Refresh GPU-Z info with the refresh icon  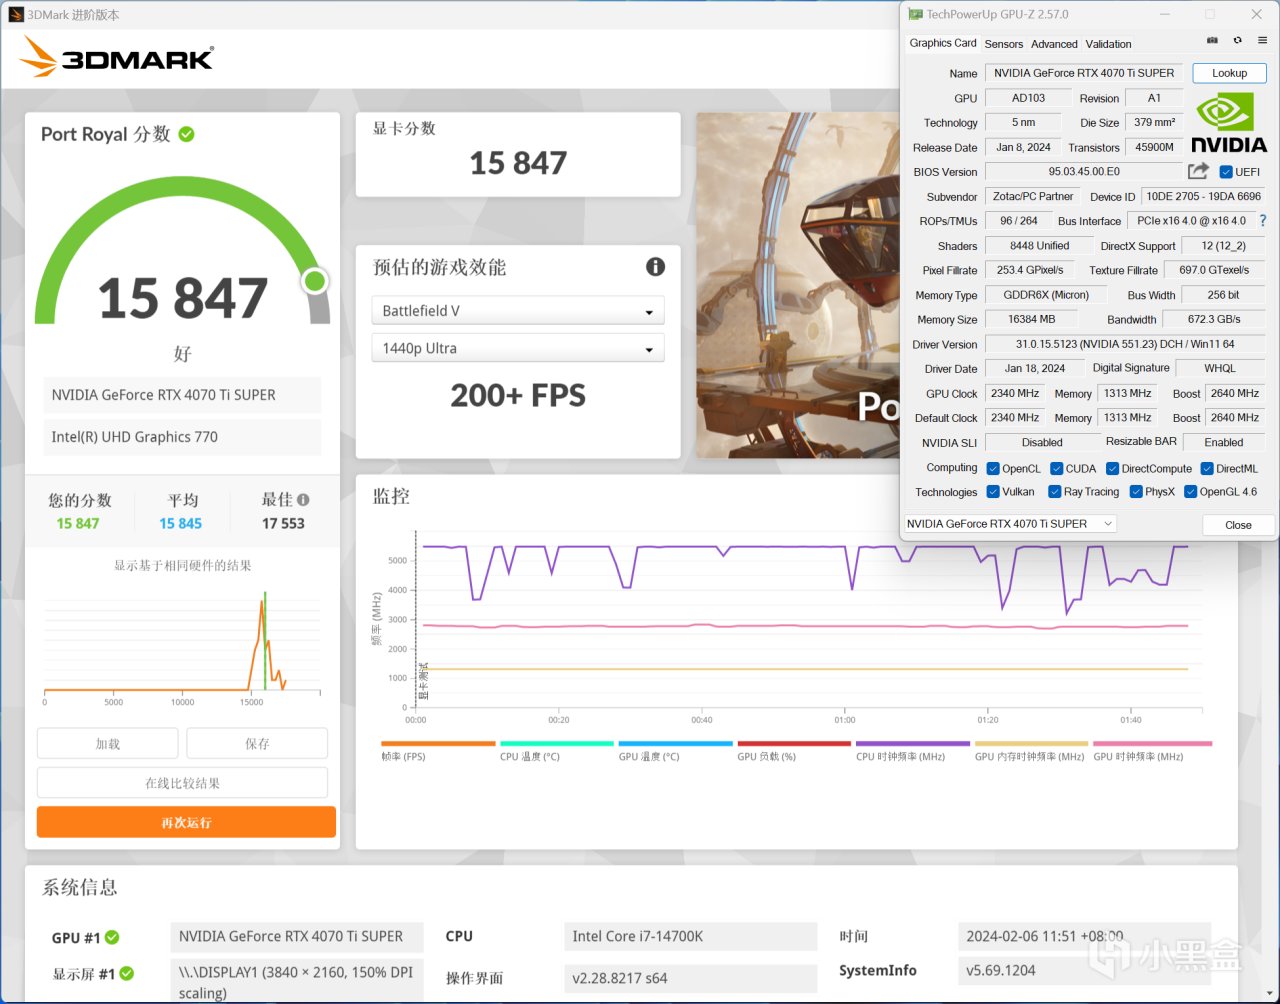click(1237, 41)
